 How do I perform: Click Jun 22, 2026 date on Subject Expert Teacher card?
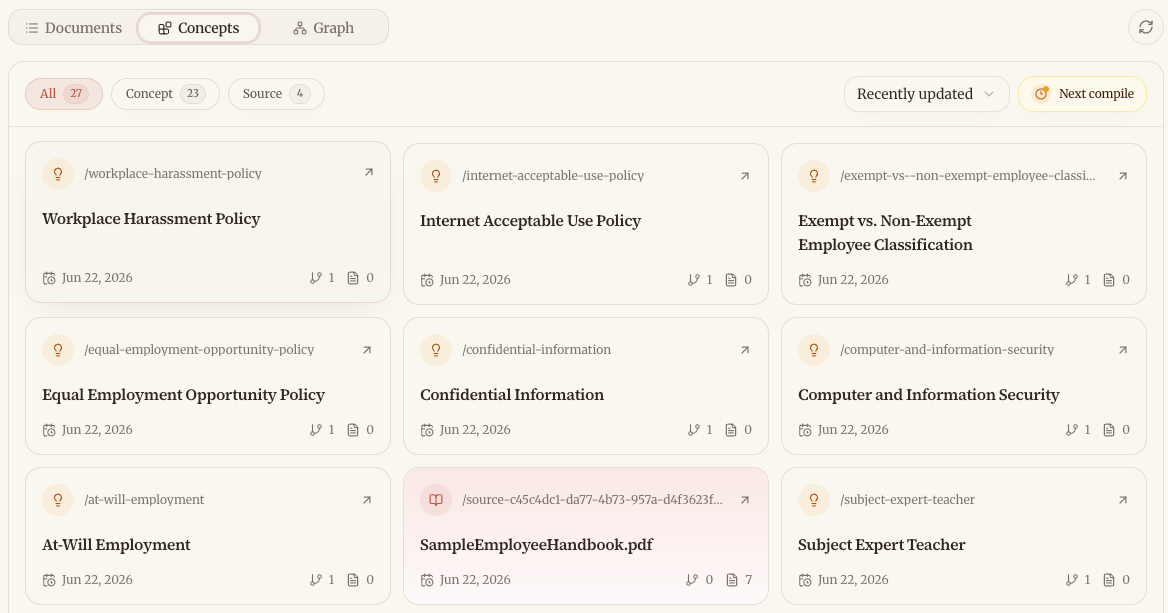853,579
